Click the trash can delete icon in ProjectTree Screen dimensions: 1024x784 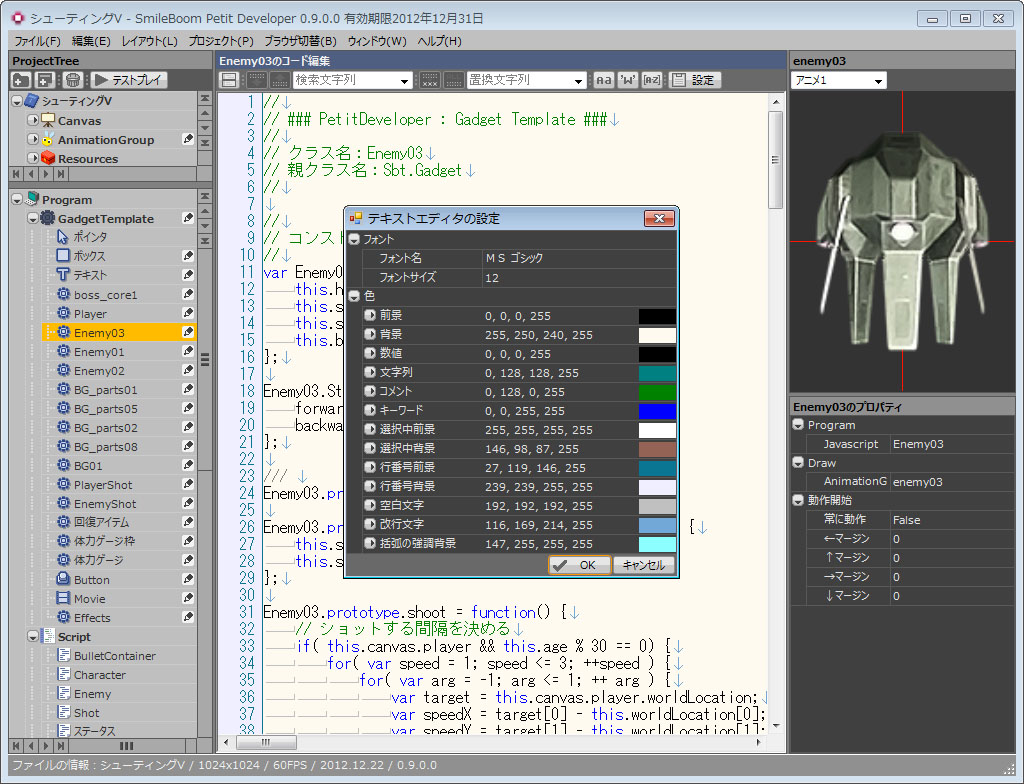click(73, 80)
